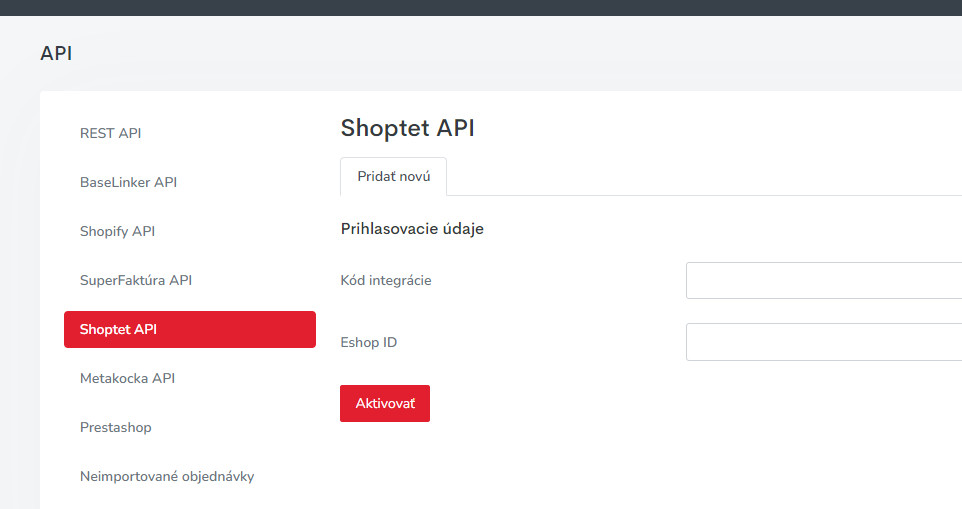Focus the Kód integrácie input field
The width and height of the screenshot is (962, 509).
[824, 280]
